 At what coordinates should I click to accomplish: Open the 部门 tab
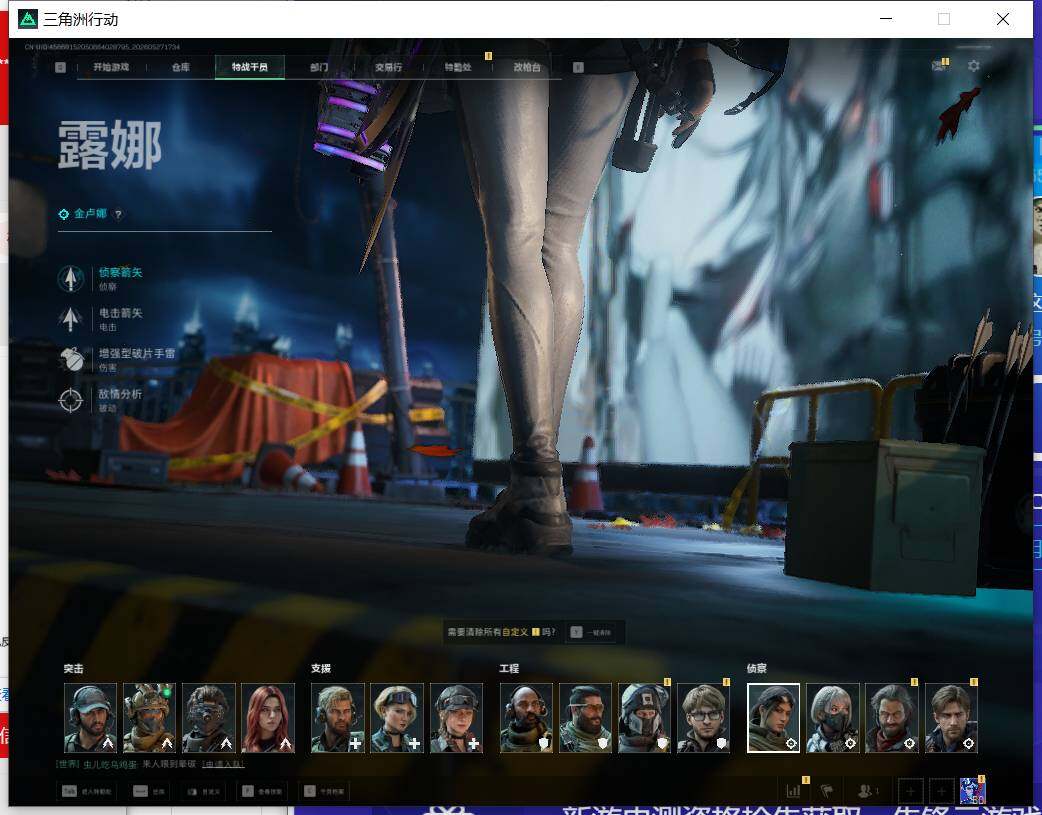point(319,67)
